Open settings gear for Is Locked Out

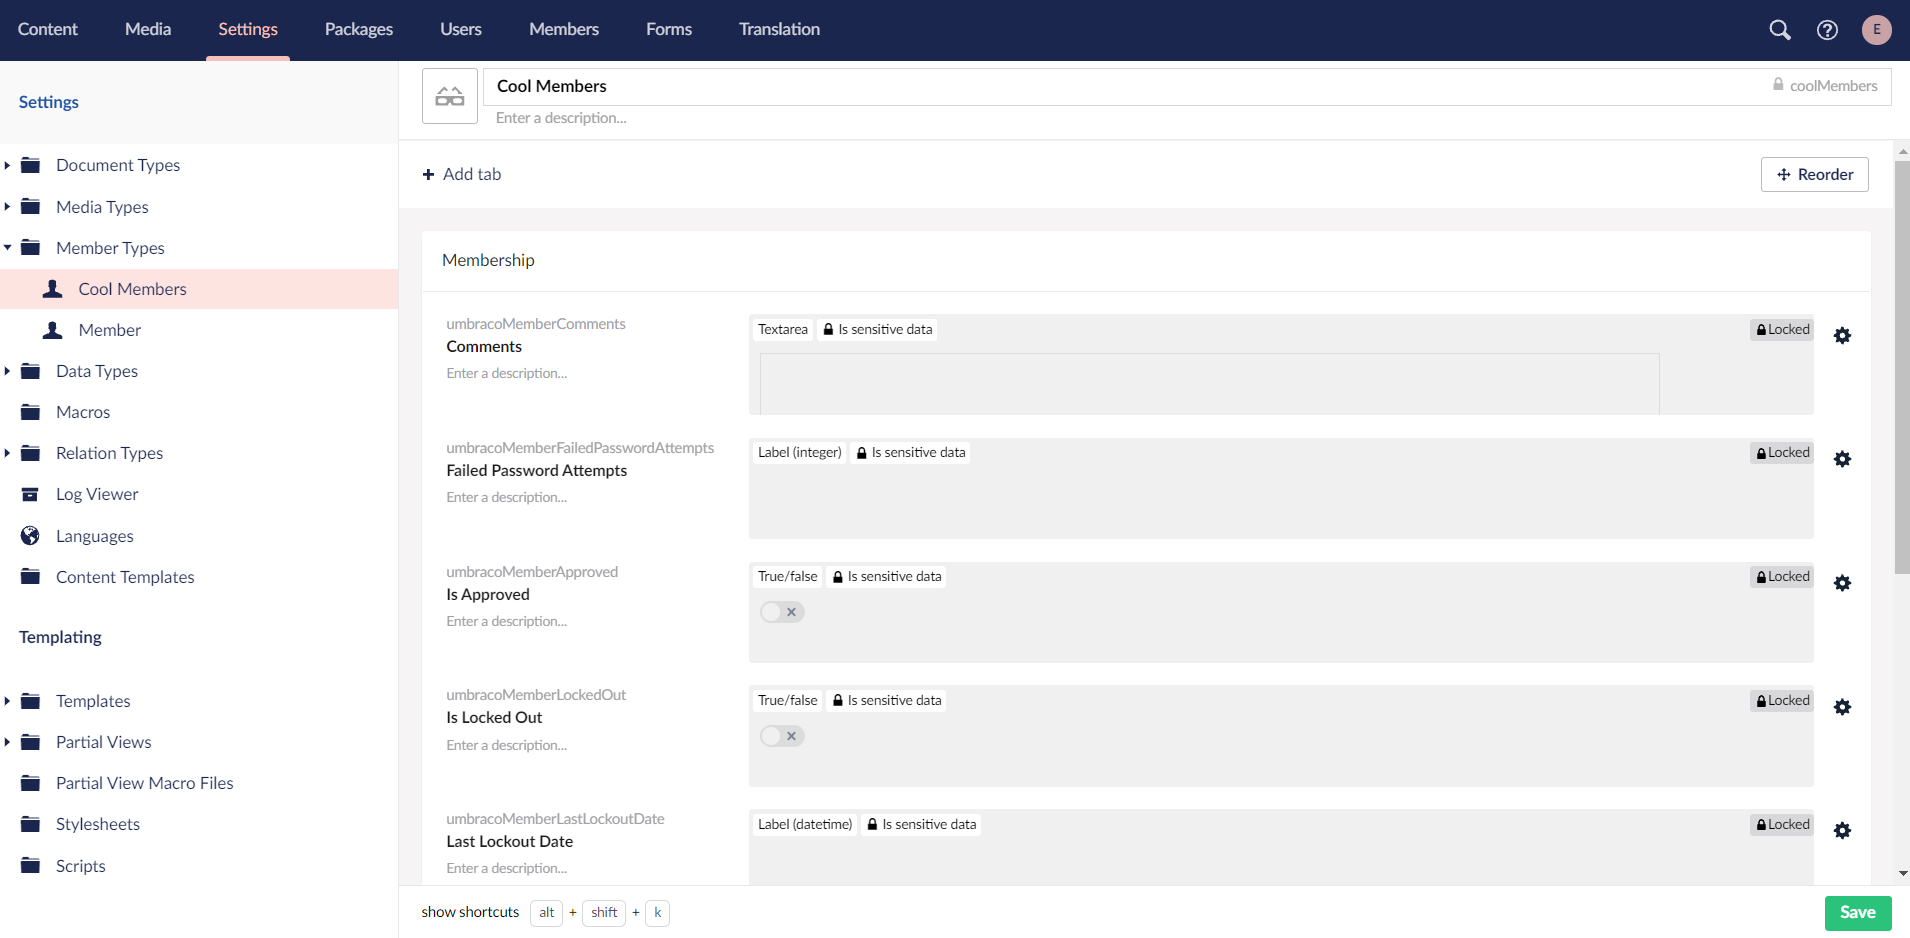(x=1842, y=707)
